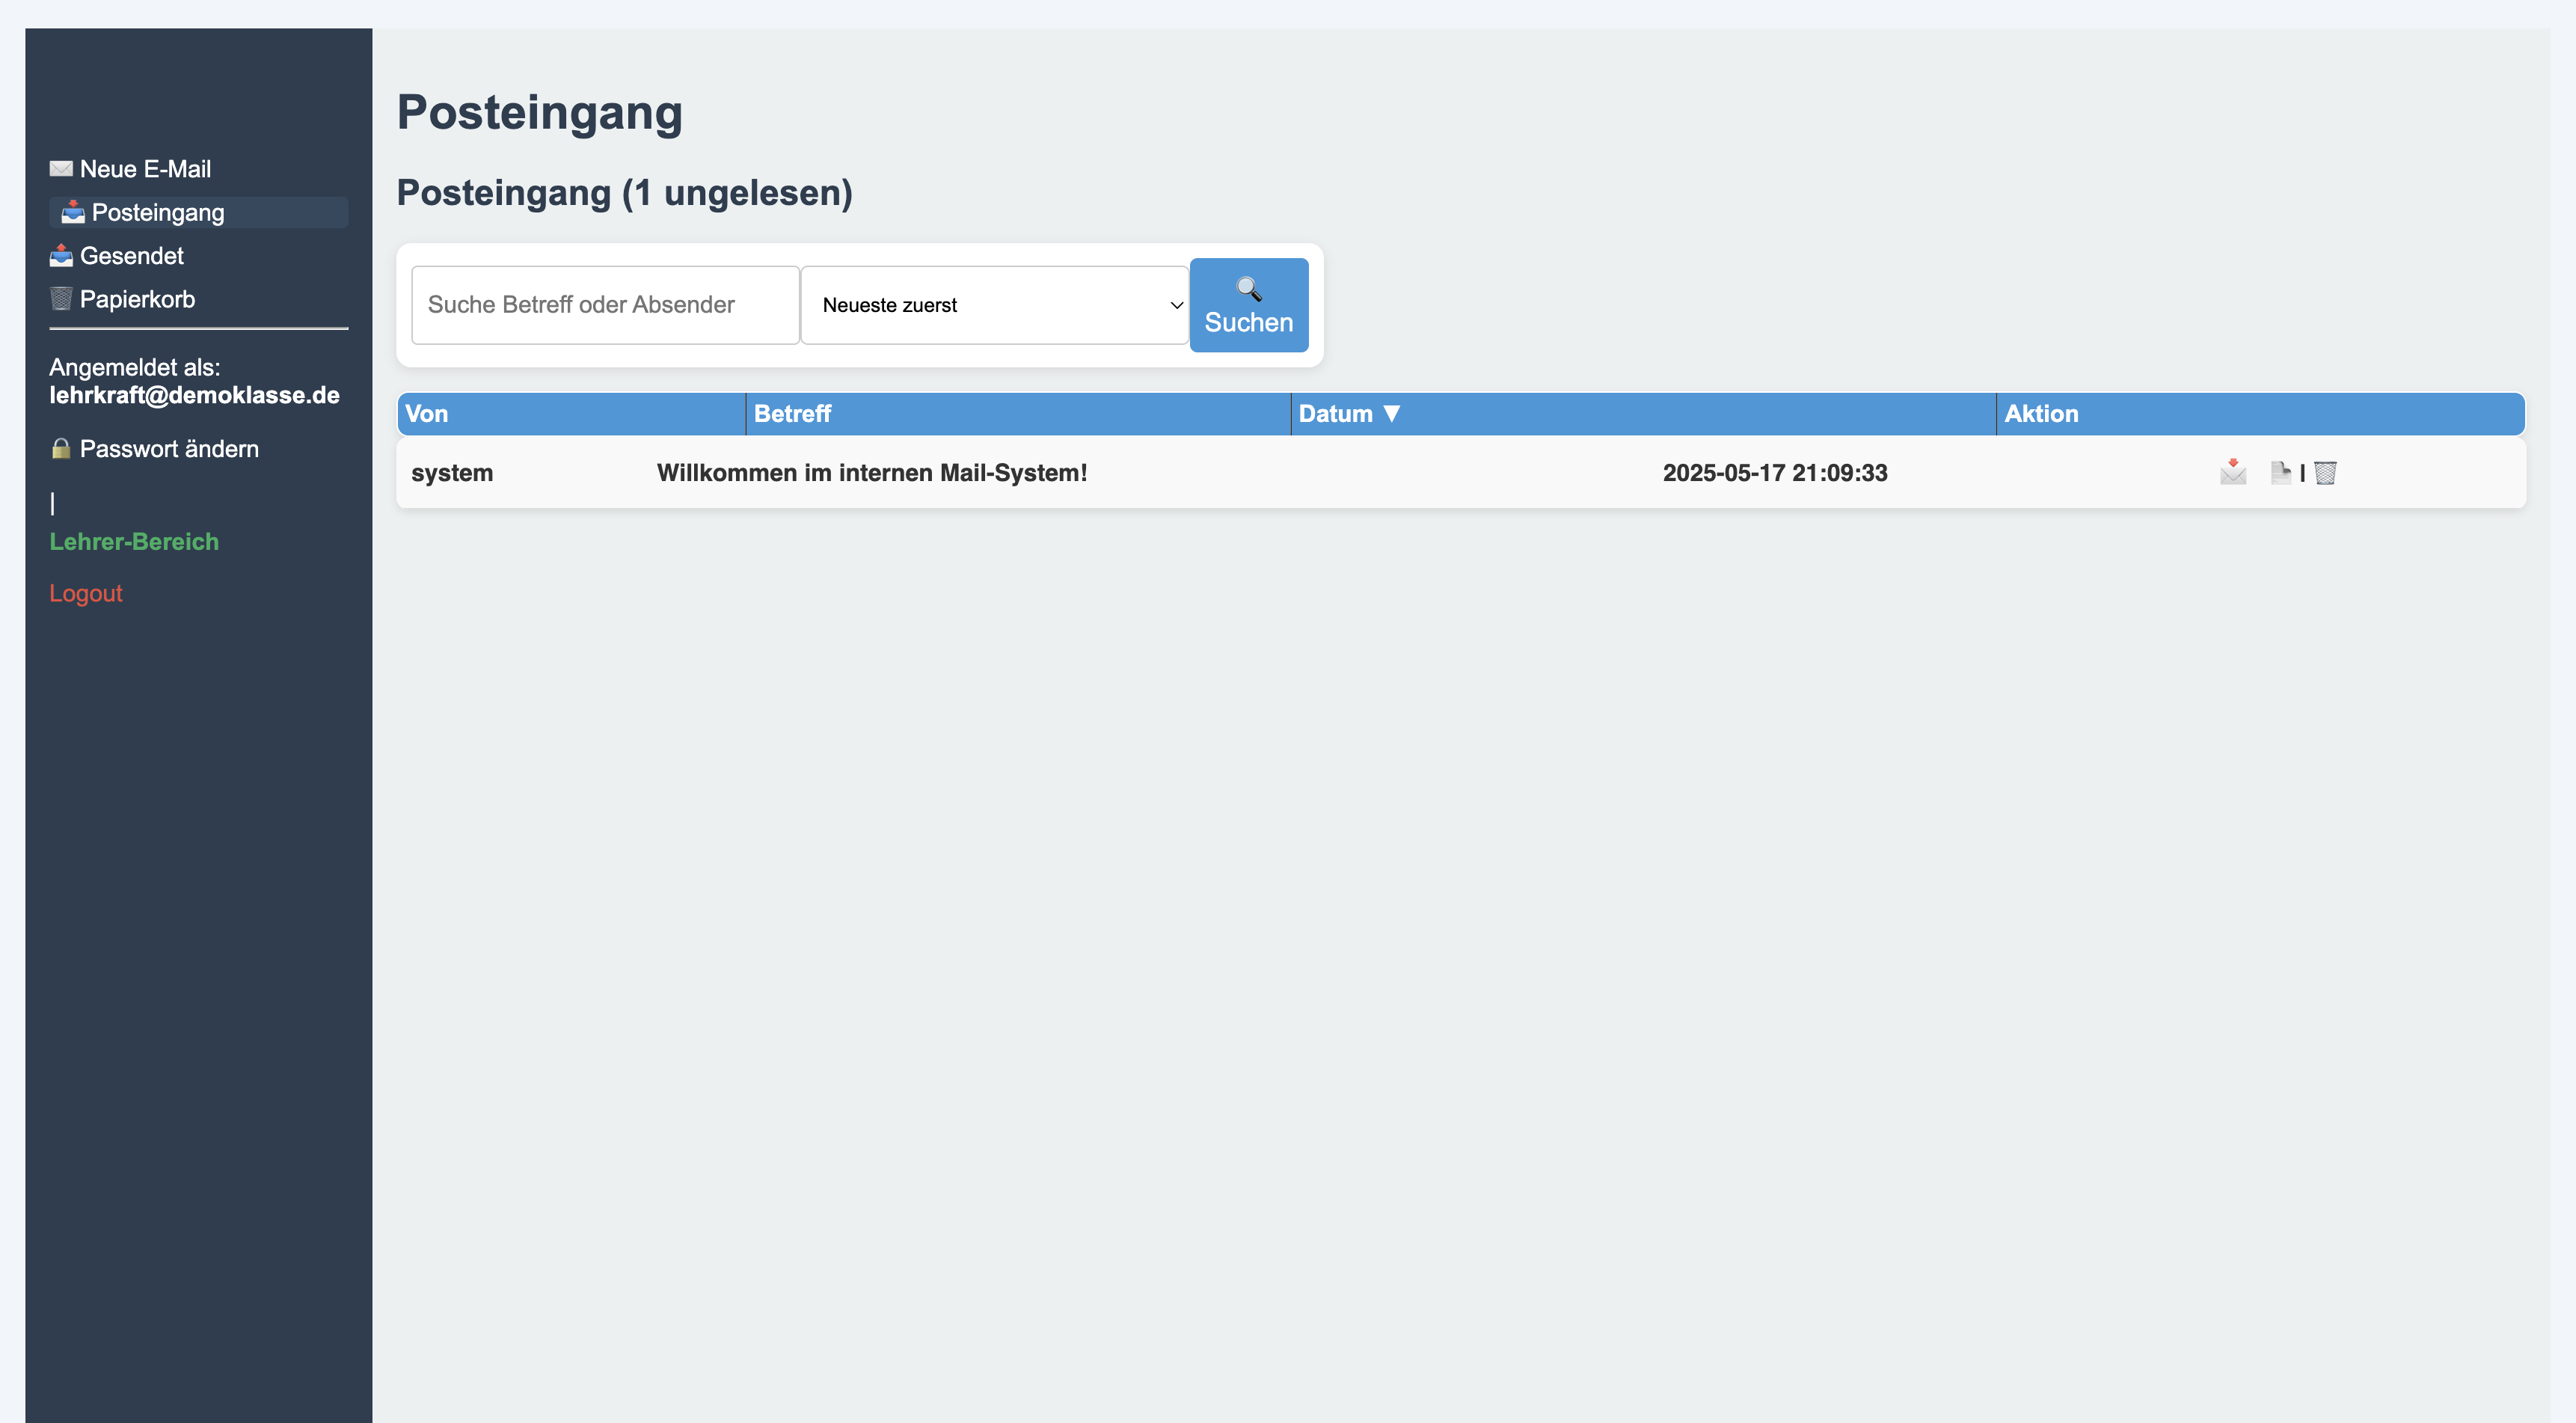This screenshot has width=2576, height=1423.
Task: Click the lock icon for Passwort ändern
Action: 61,449
